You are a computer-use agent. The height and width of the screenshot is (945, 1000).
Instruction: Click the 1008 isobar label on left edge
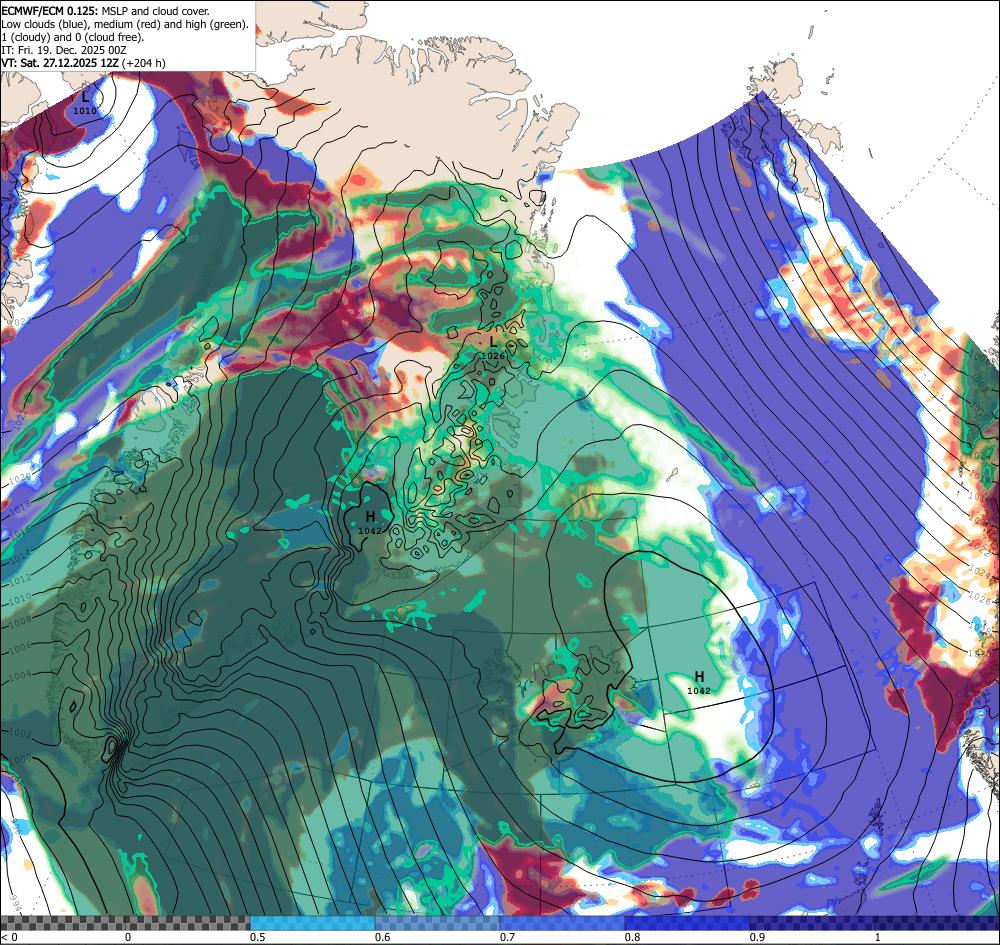(x=20, y=621)
